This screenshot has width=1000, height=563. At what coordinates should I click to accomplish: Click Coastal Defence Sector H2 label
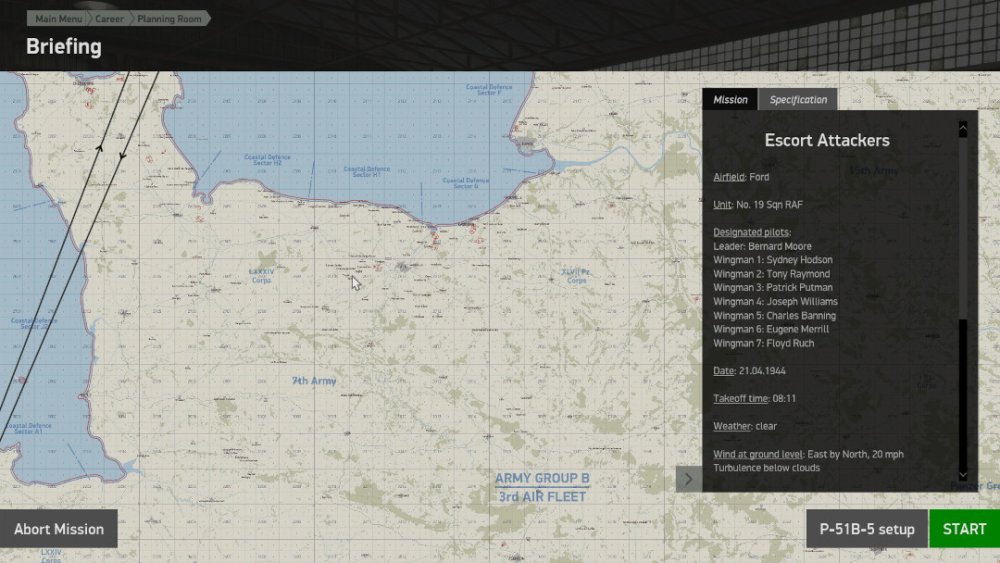pyautogui.click(x=267, y=159)
